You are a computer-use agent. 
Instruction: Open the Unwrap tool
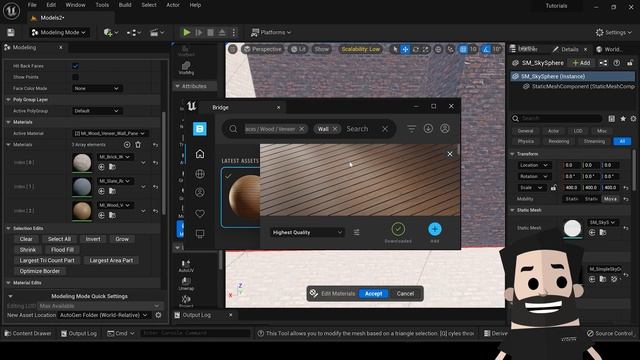tap(186, 283)
